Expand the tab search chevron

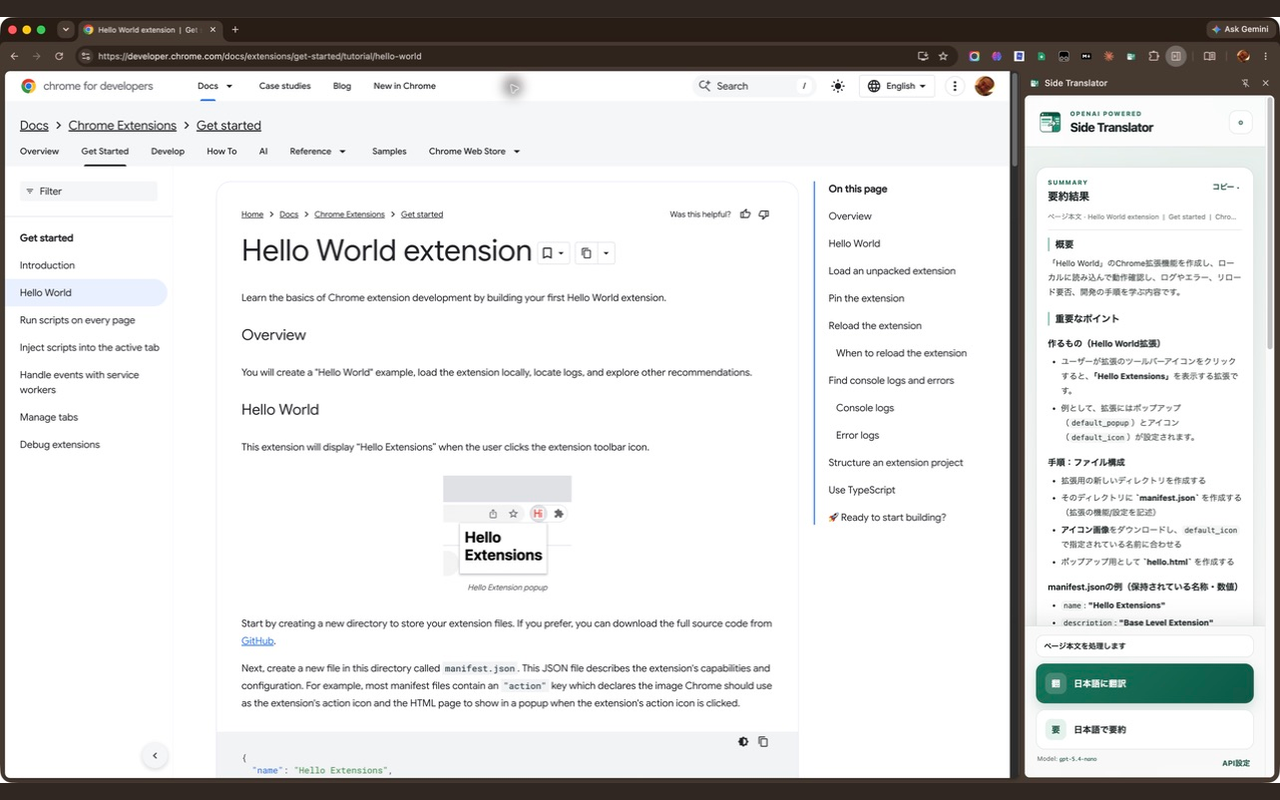(x=66, y=30)
